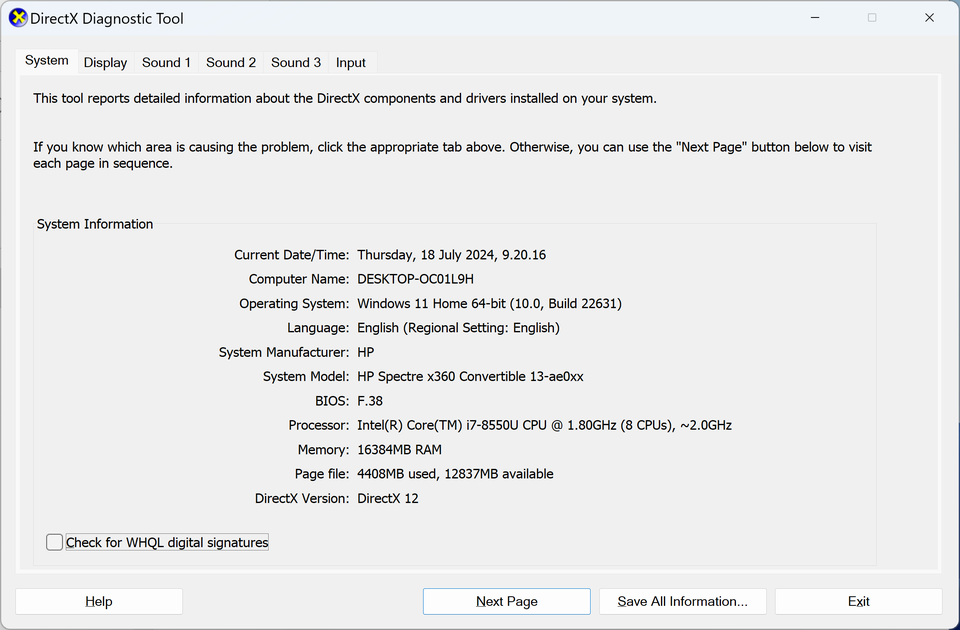This screenshot has height=630, width=960.
Task: Click the DirectX icon in the title bar
Action: [18, 18]
